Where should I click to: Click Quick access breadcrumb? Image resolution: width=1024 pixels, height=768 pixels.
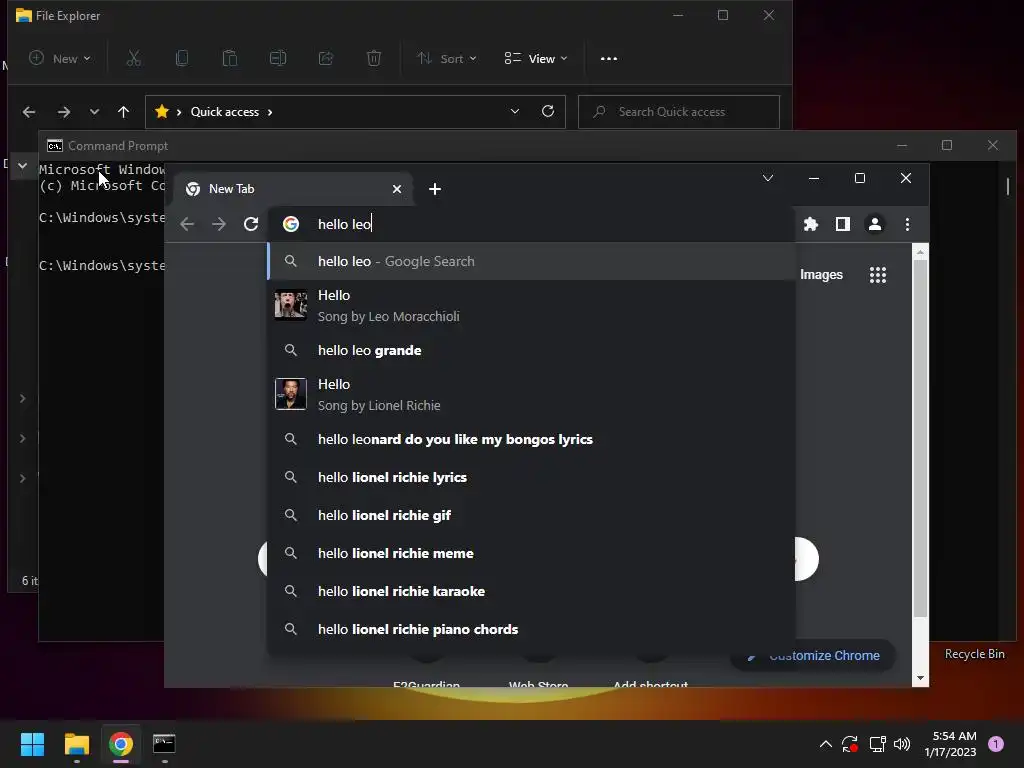click(x=225, y=112)
